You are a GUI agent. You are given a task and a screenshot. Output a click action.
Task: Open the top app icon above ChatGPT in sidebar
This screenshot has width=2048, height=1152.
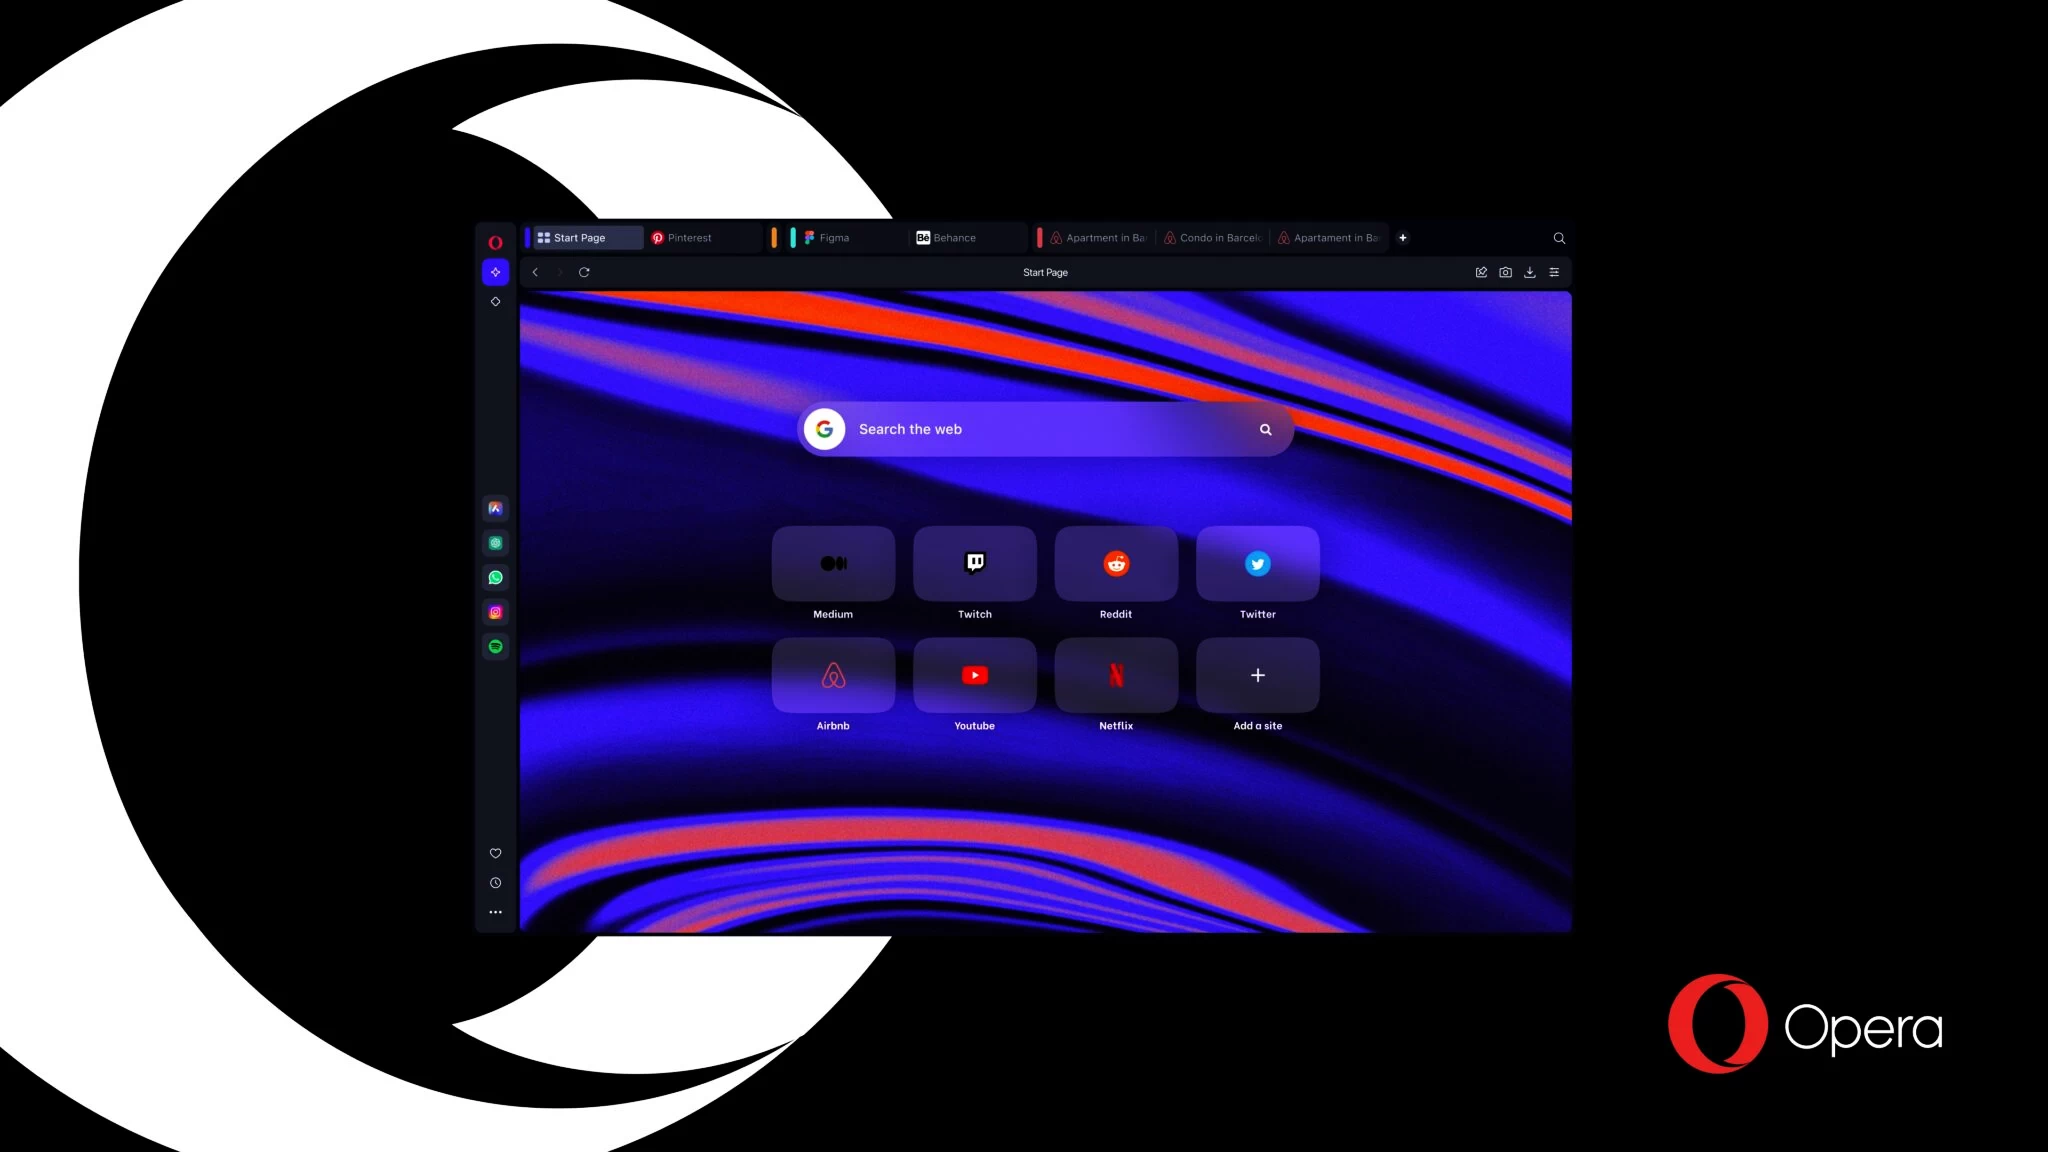point(495,508)
